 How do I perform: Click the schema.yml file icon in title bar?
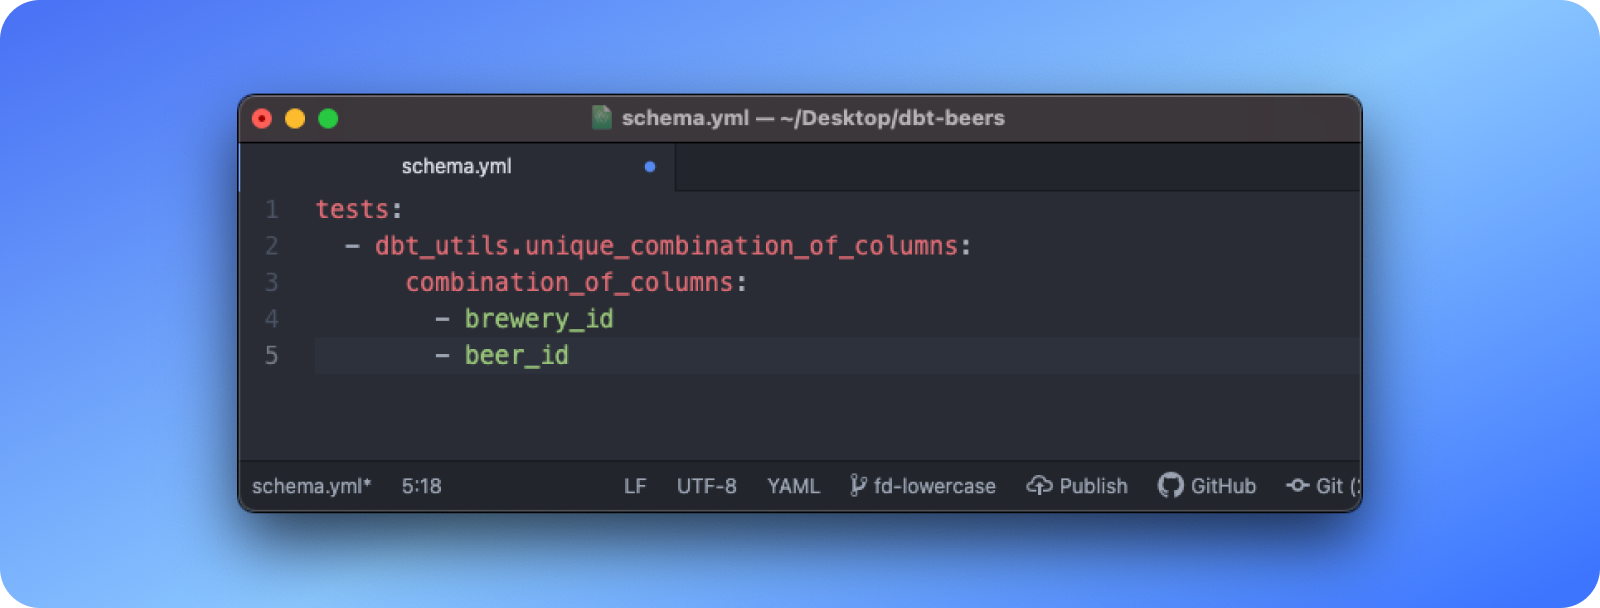pyautogui.click(x=601, y=118)
